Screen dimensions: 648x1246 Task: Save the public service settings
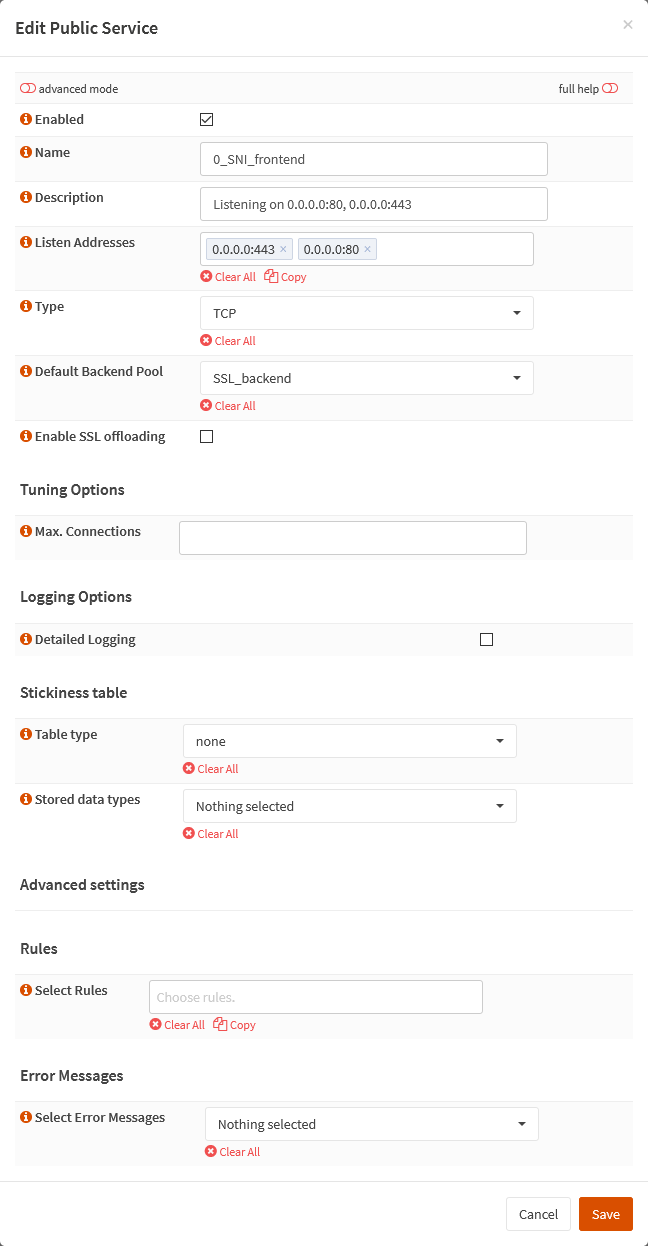point(605,1214)
